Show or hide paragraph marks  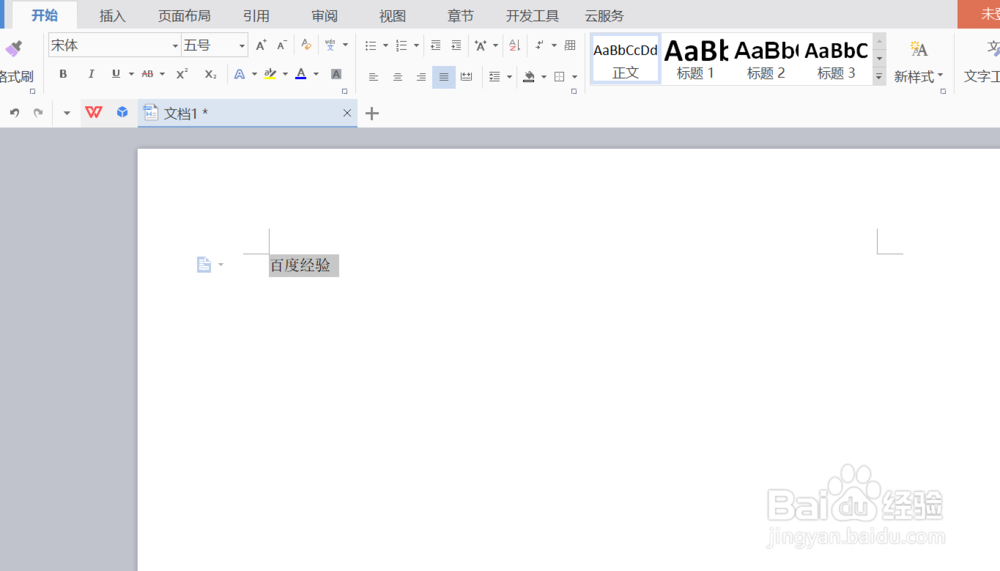(540, 45)
